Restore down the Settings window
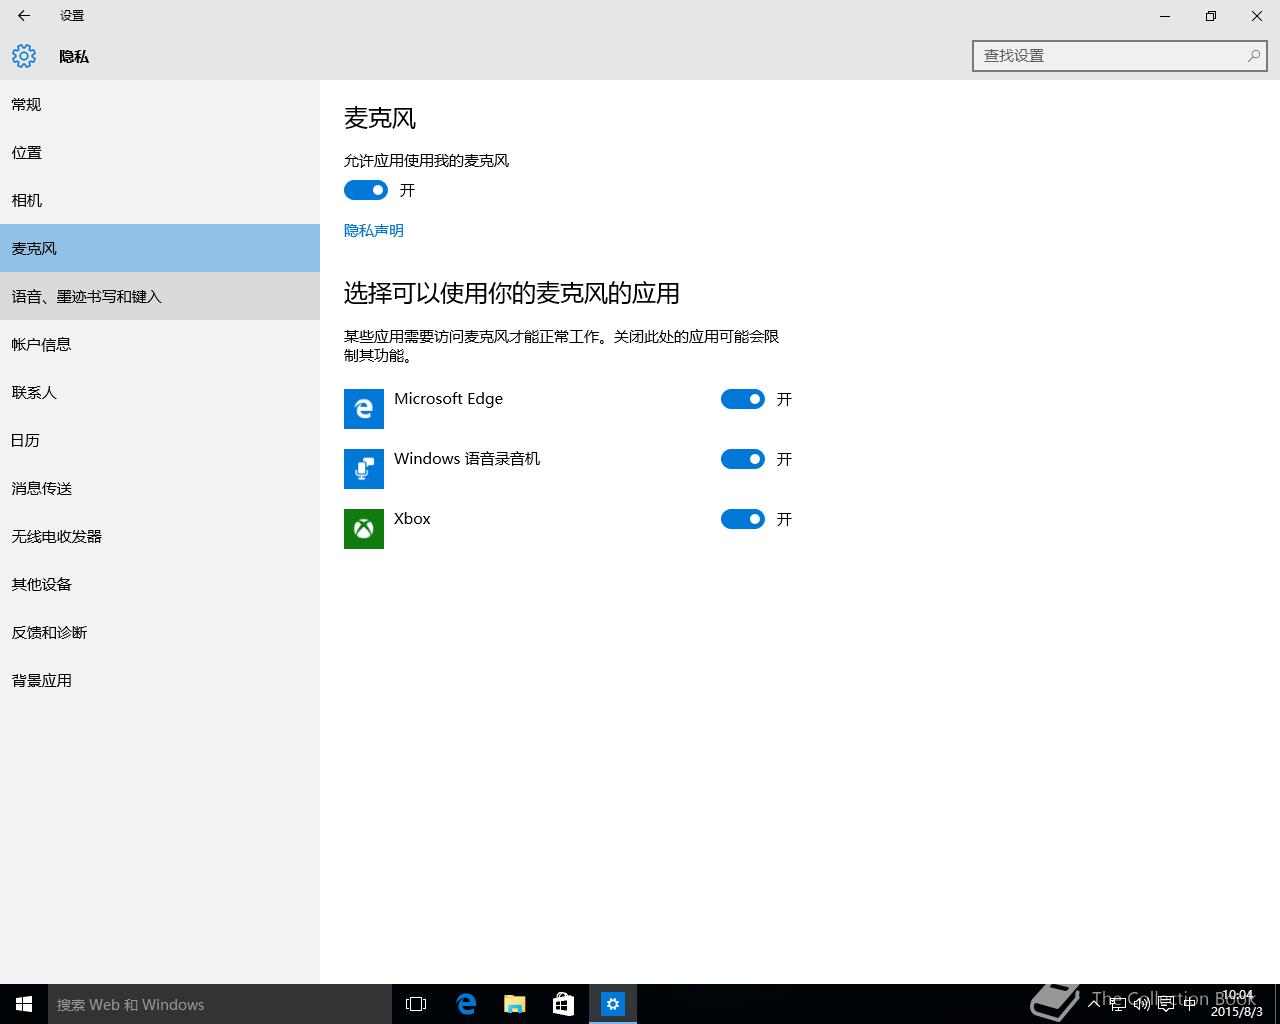 click(1211, 16)
